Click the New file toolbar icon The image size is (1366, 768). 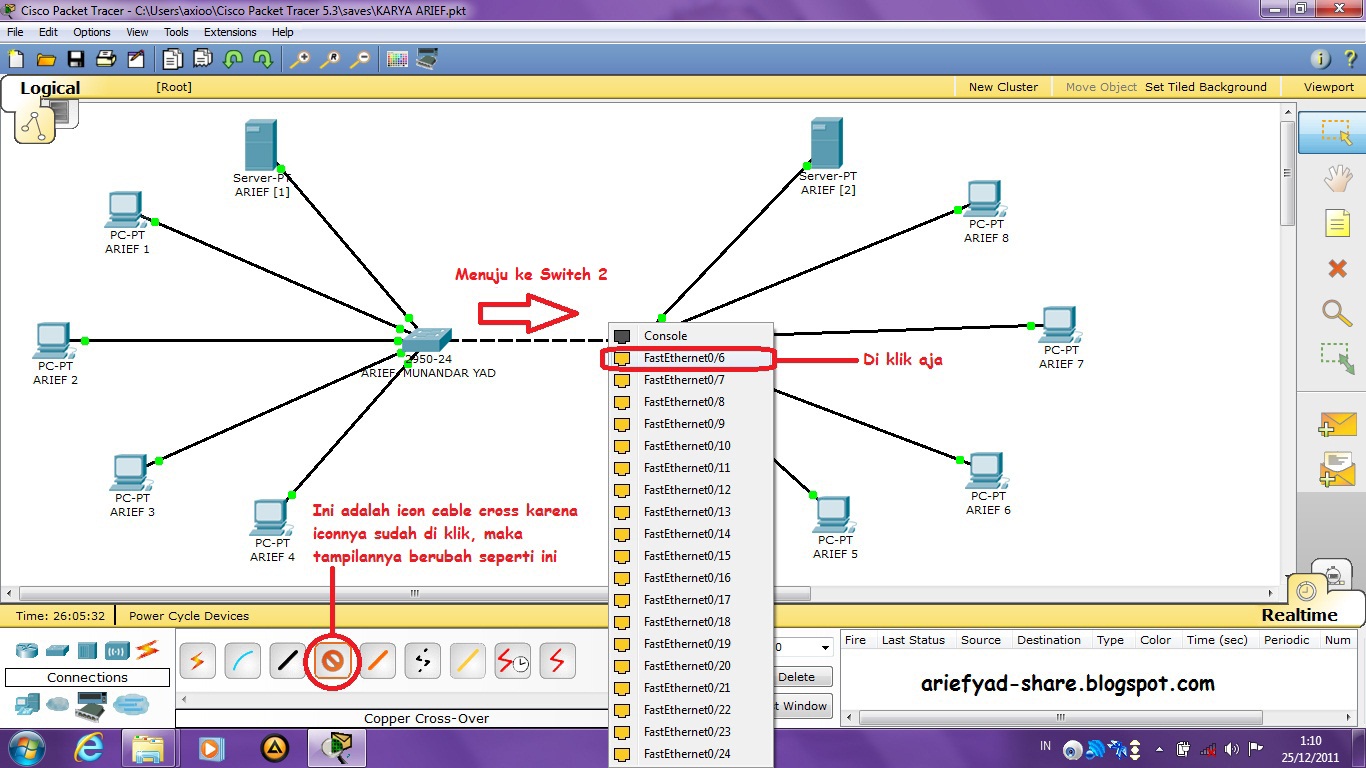pyautogui.click(x=16, y=59)
